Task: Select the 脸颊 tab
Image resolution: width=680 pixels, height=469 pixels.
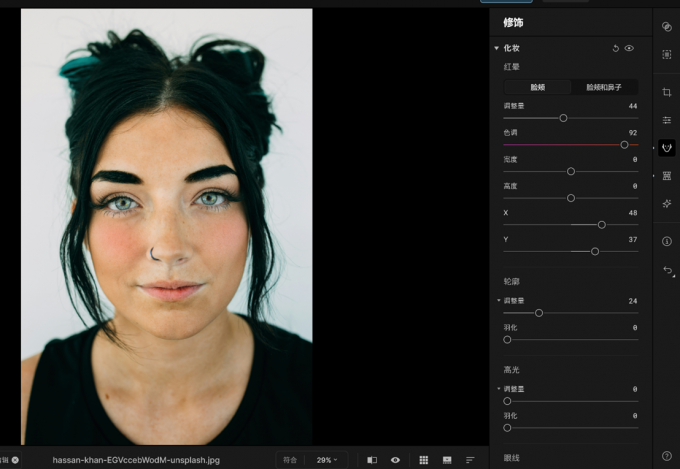Action: click(537, 87)
